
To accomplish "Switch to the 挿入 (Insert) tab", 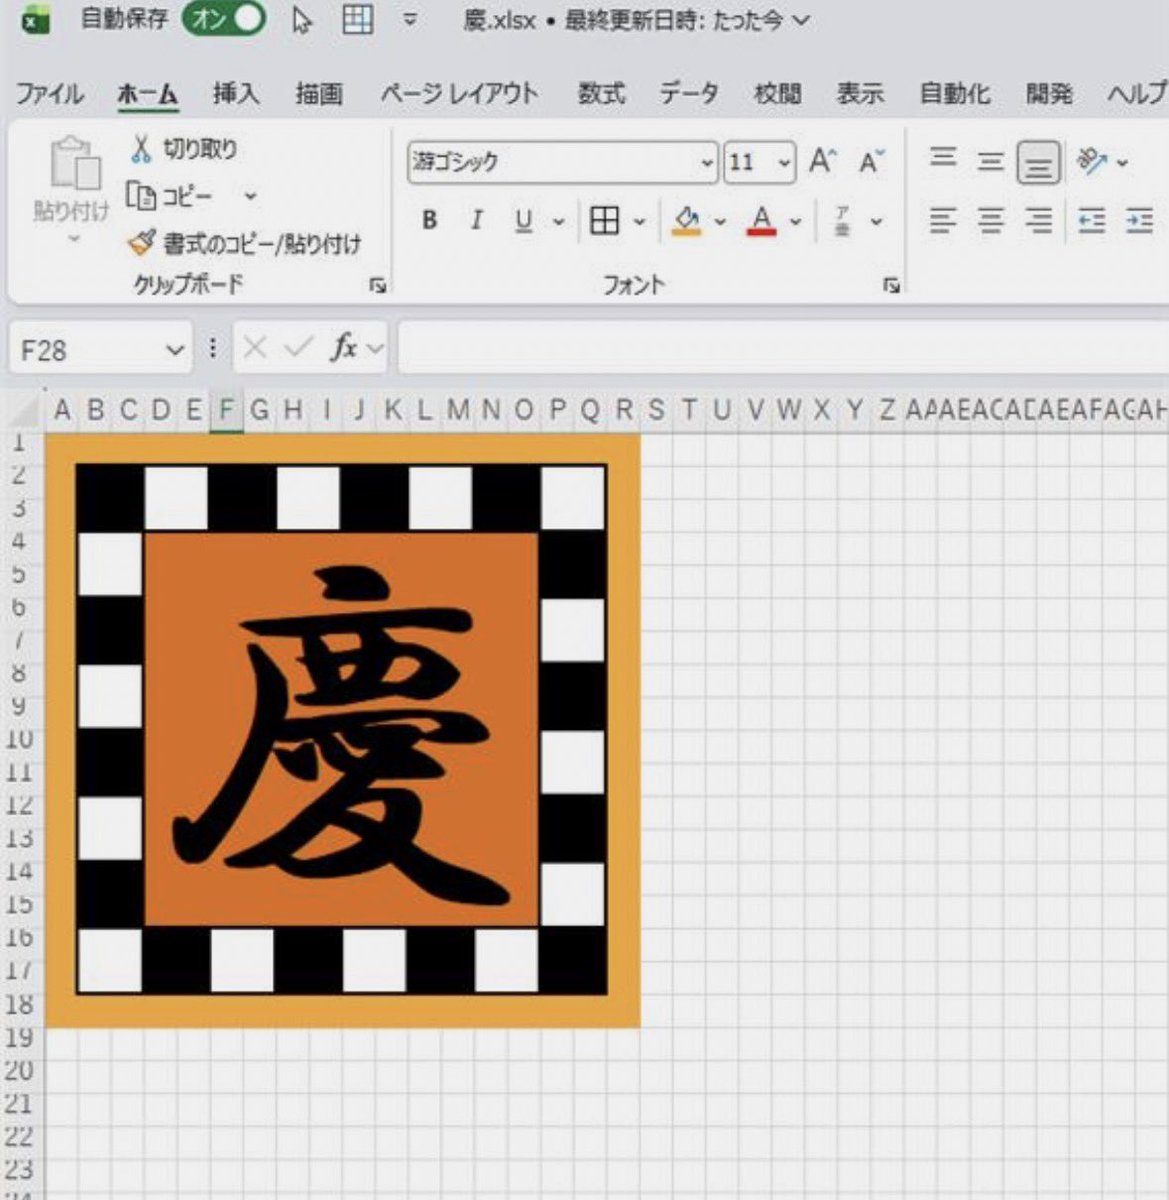I will point(236,94).
